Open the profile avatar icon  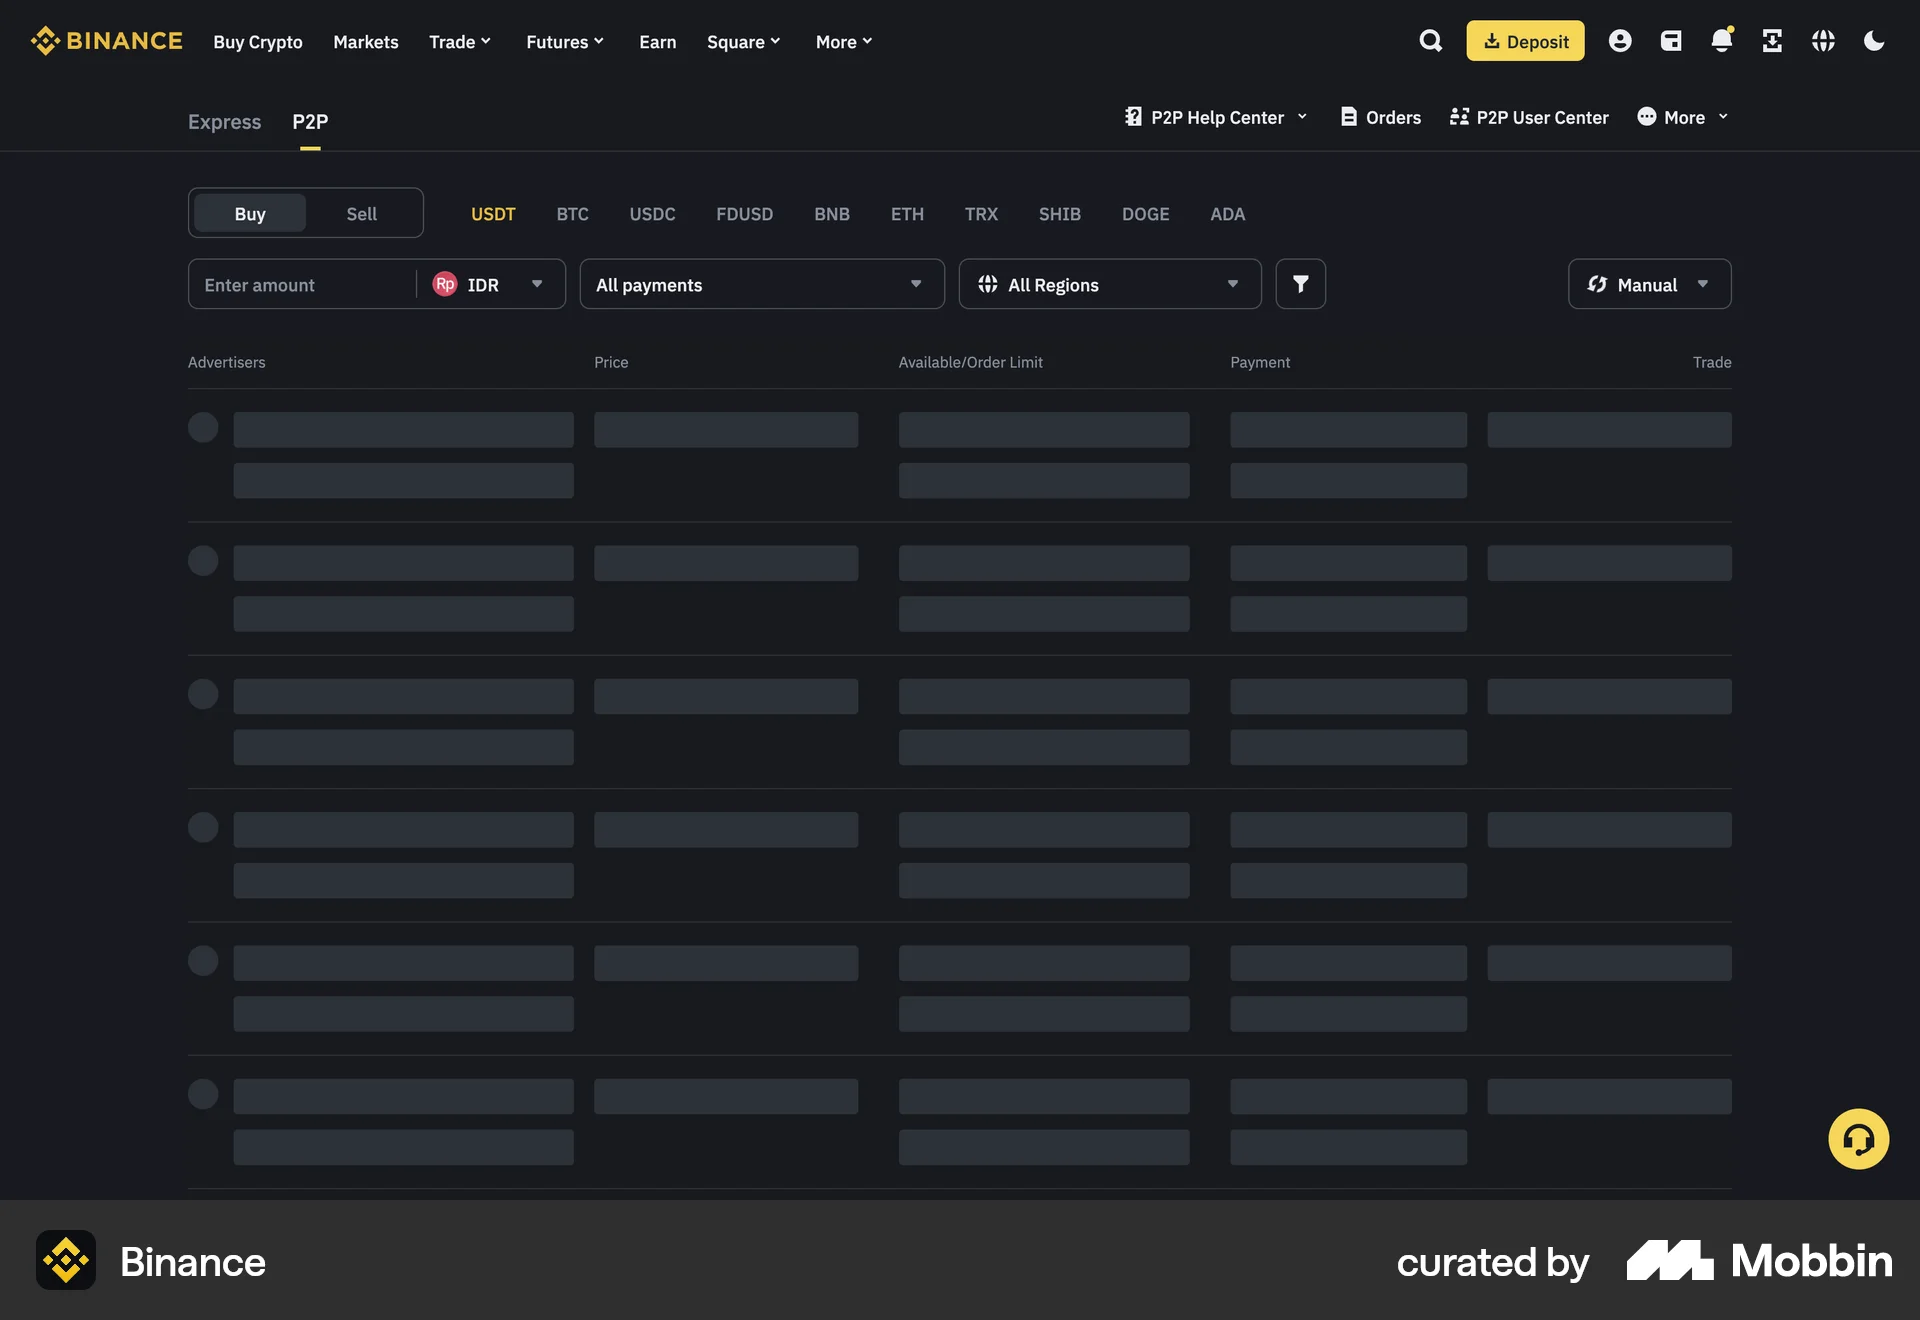1620,41
